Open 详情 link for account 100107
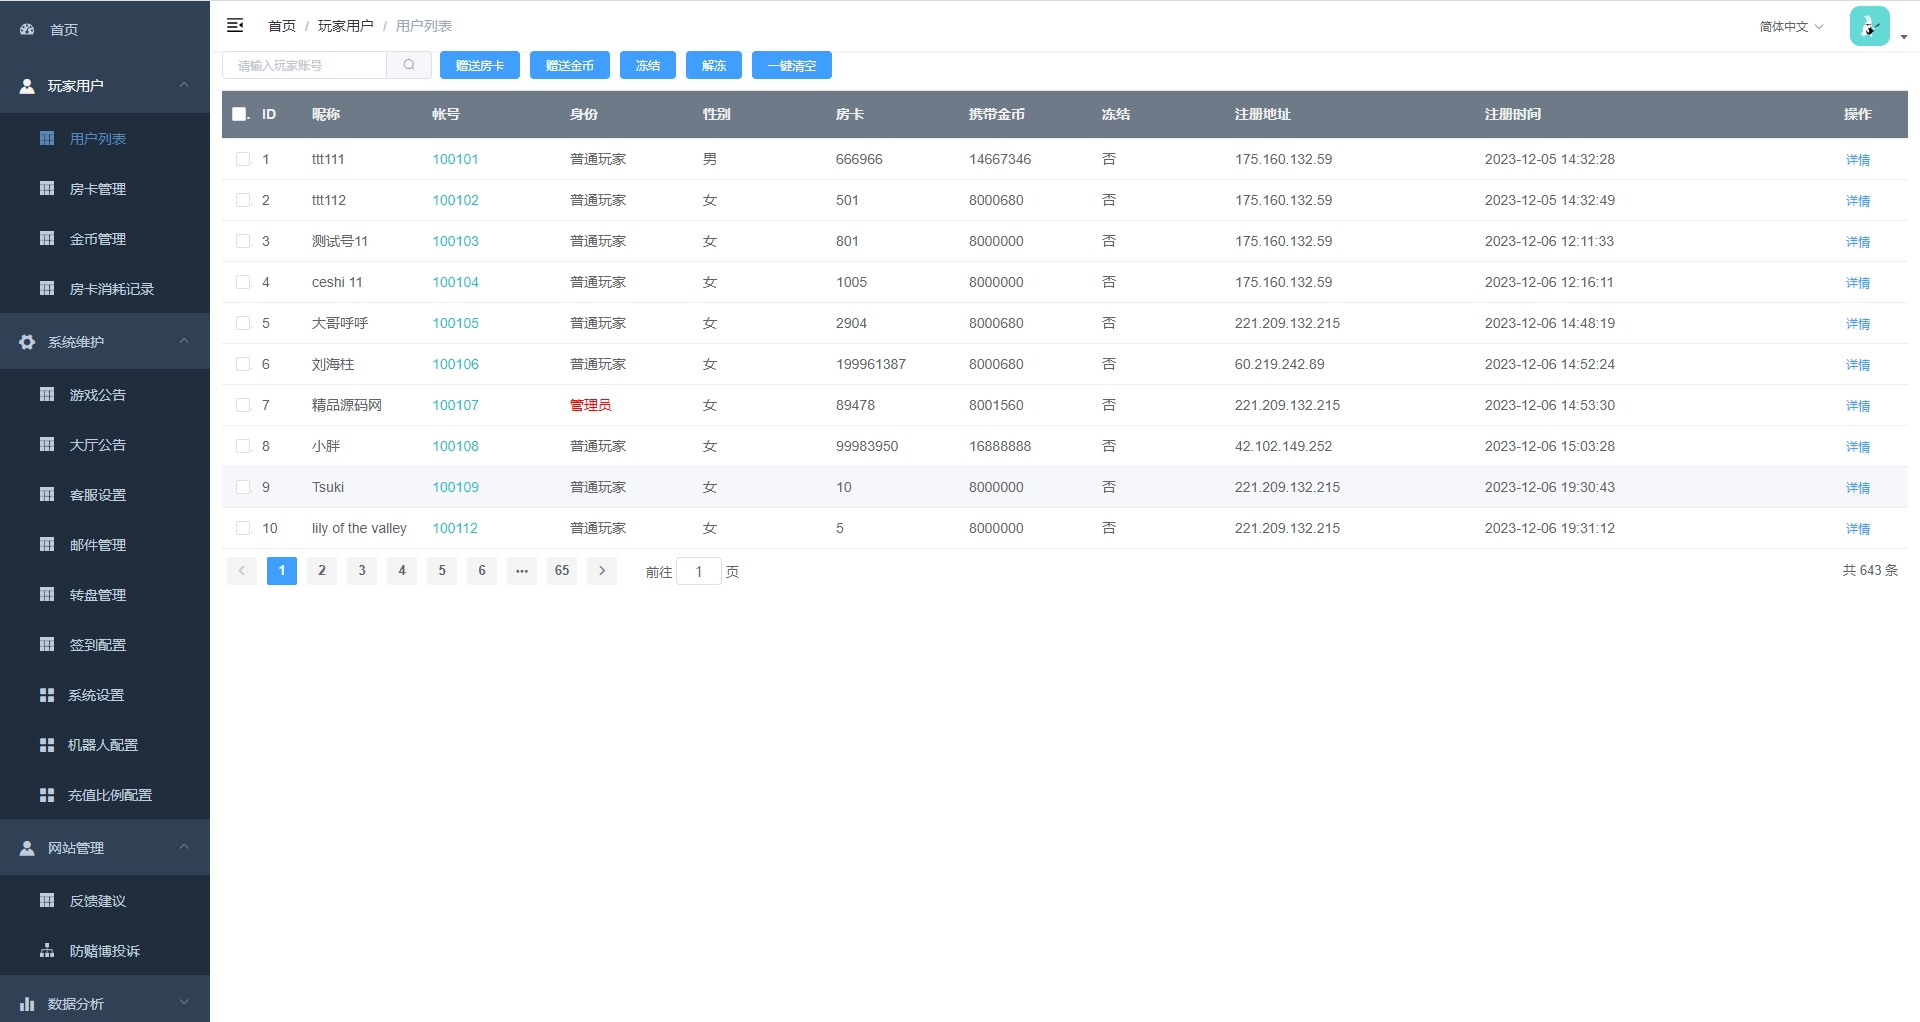 click(x=1857, y=406)
